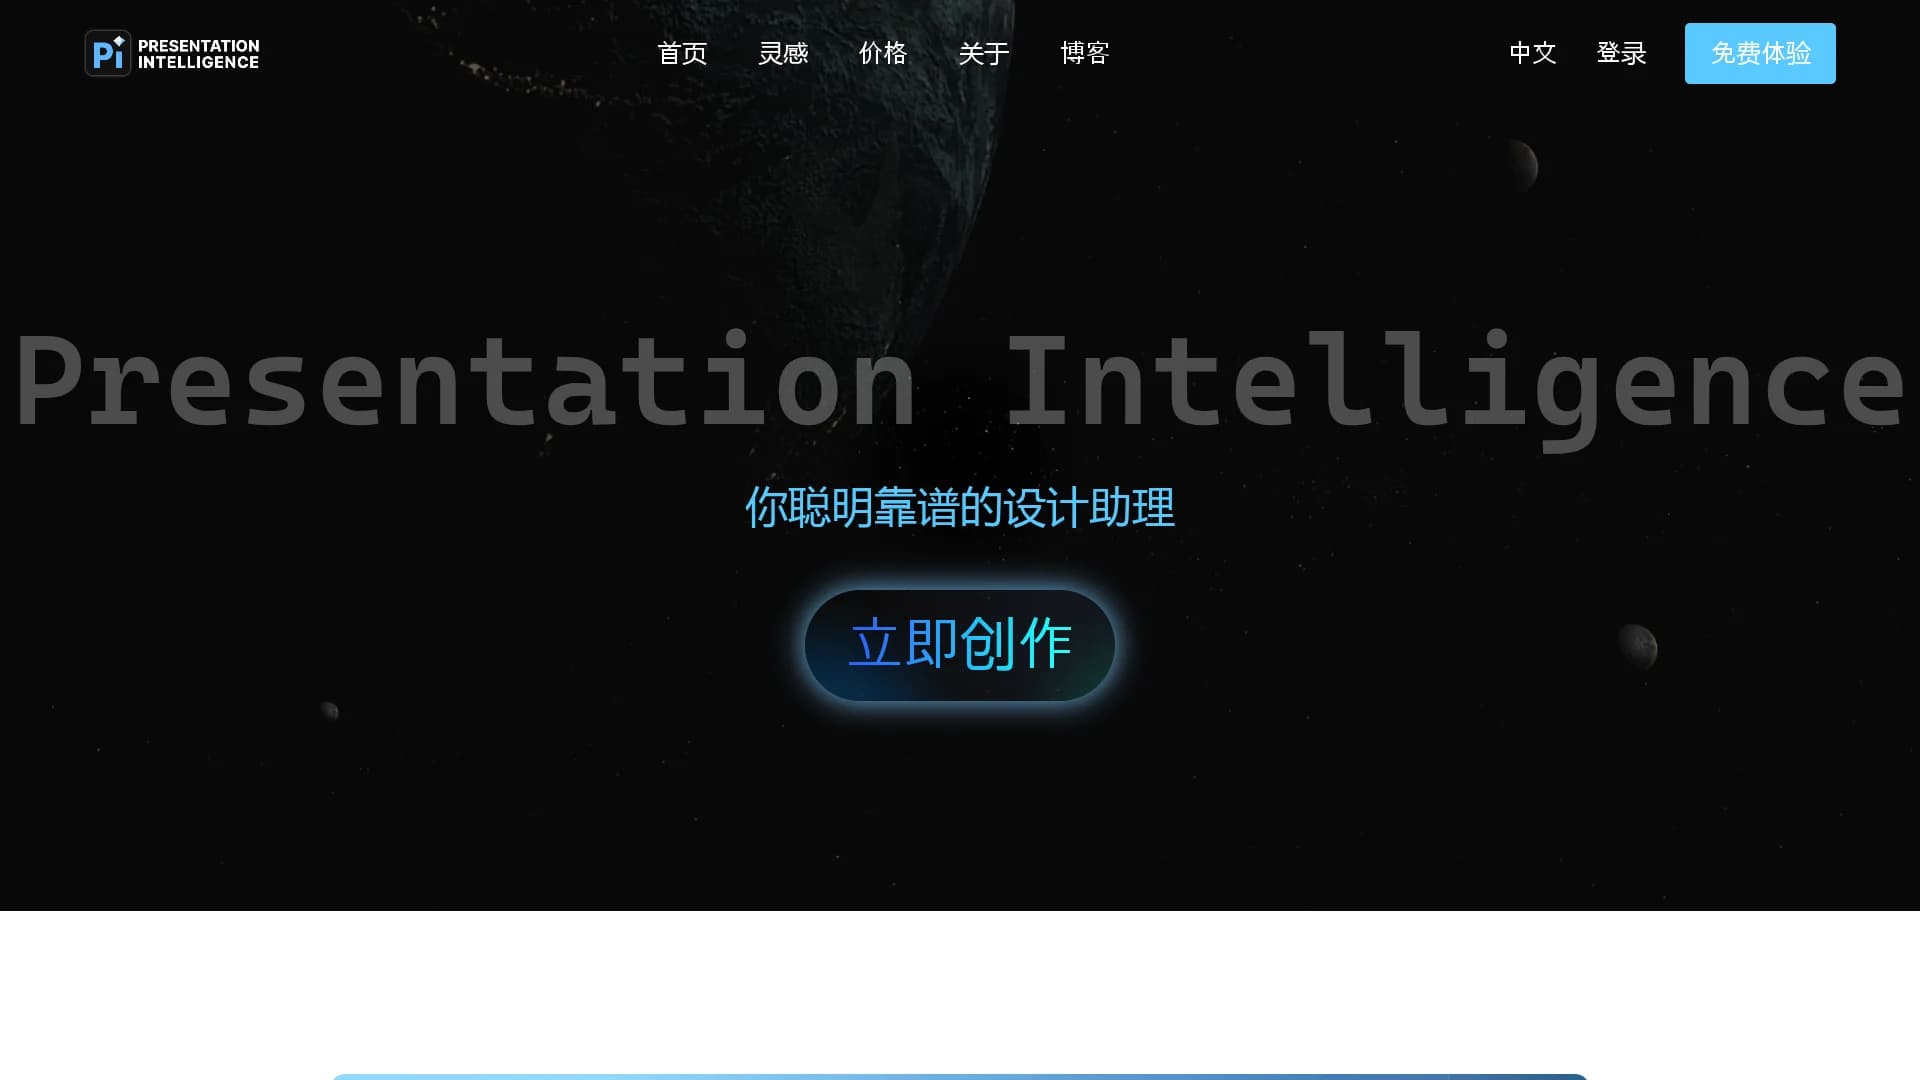This screenshot has height=1080, width=1920.
Task: Click the Pi logo icon
Action: [x=108, y=53]
